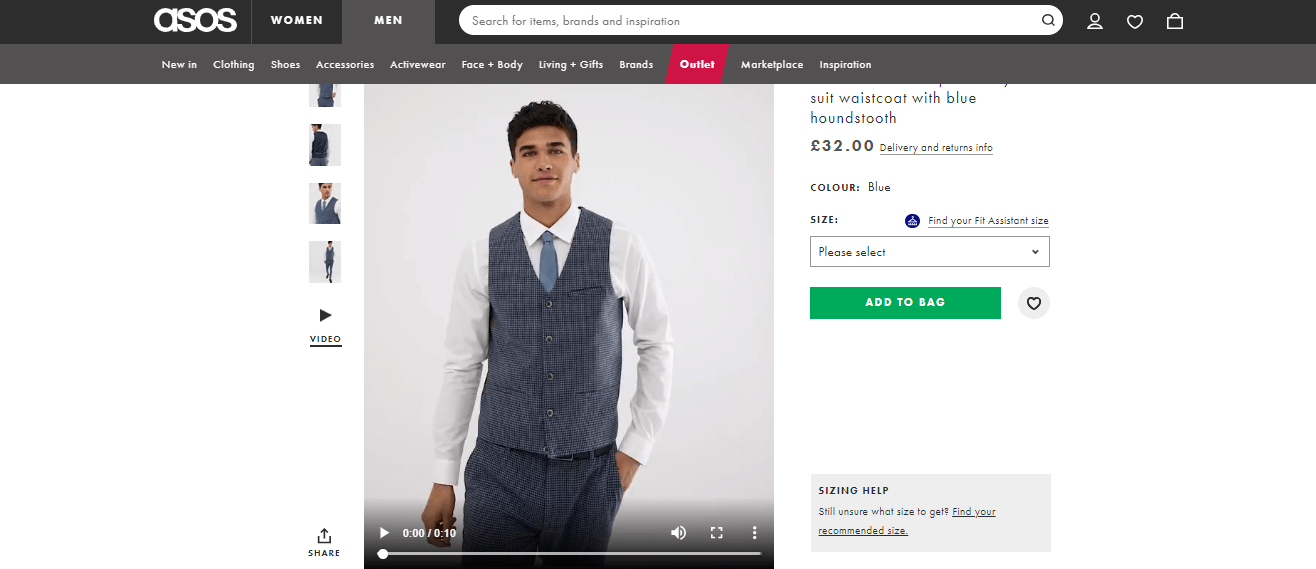The width and height of the screenshot is (1316, 569).
Task: Switch to the Women tab
Action: (297, 21)
